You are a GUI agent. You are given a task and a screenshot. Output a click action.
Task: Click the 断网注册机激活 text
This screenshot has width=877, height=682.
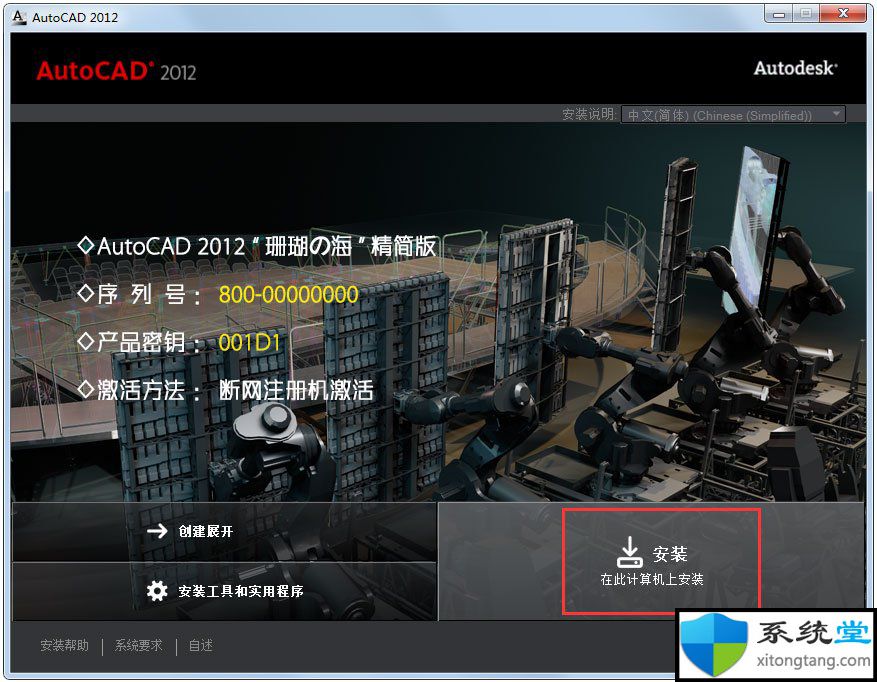[296, 391]
